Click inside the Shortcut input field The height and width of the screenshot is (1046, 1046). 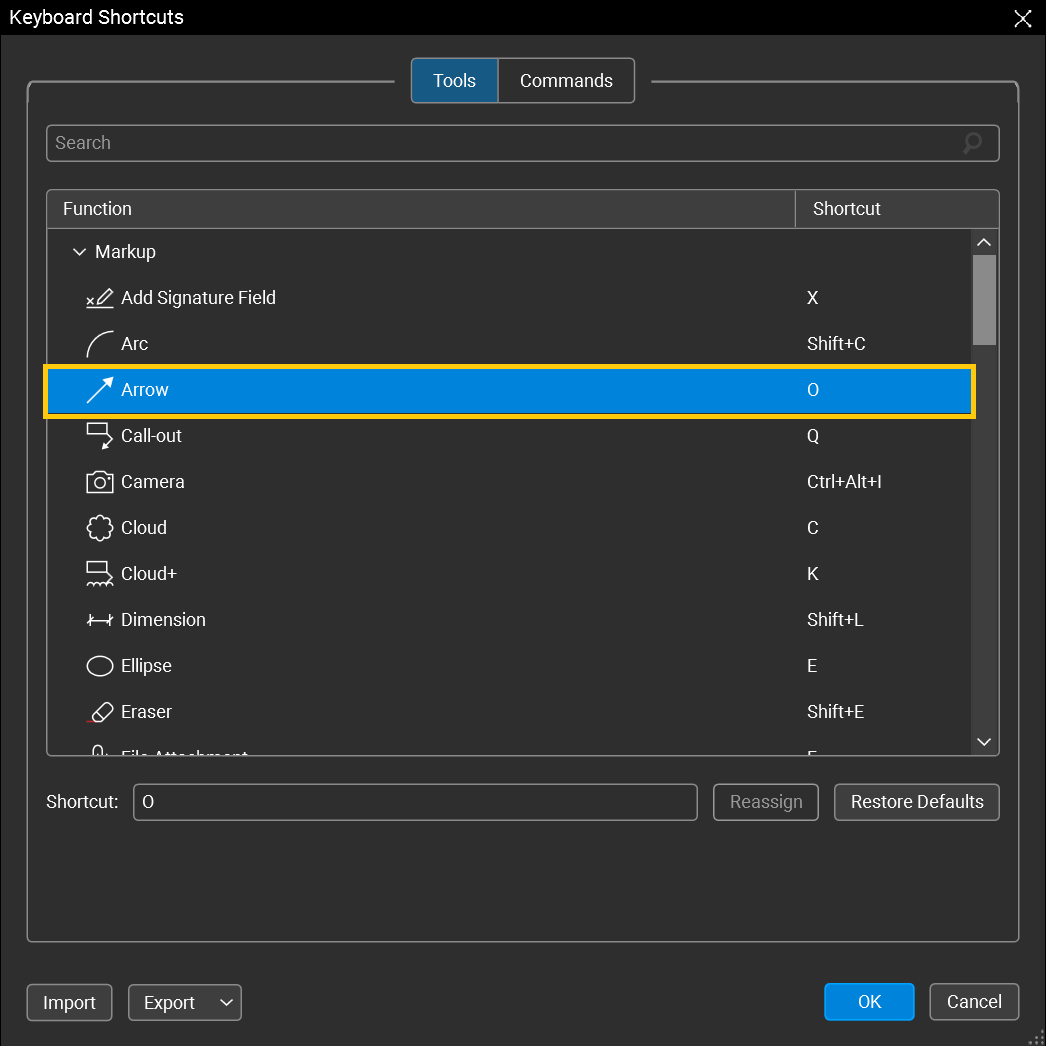point(415,801)
